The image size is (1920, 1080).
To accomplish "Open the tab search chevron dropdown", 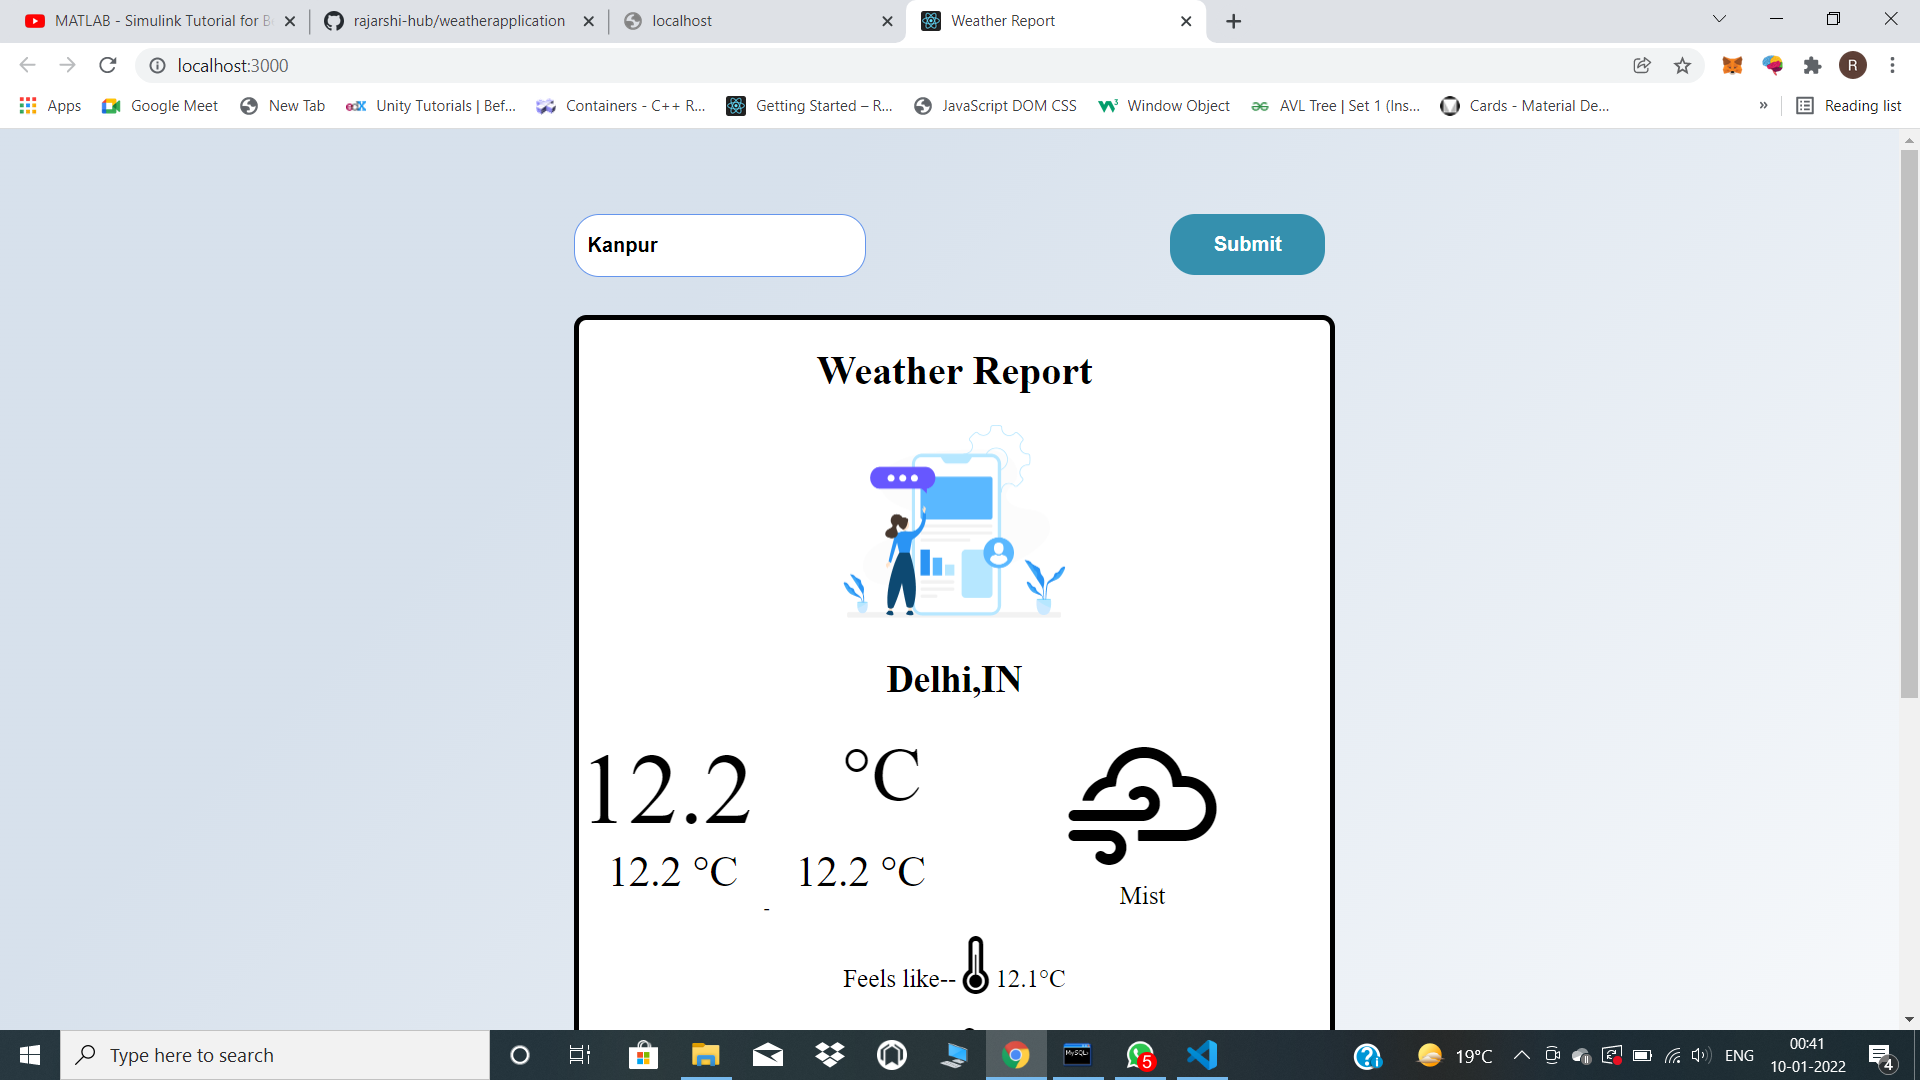I will click(x=1719, y=18).
